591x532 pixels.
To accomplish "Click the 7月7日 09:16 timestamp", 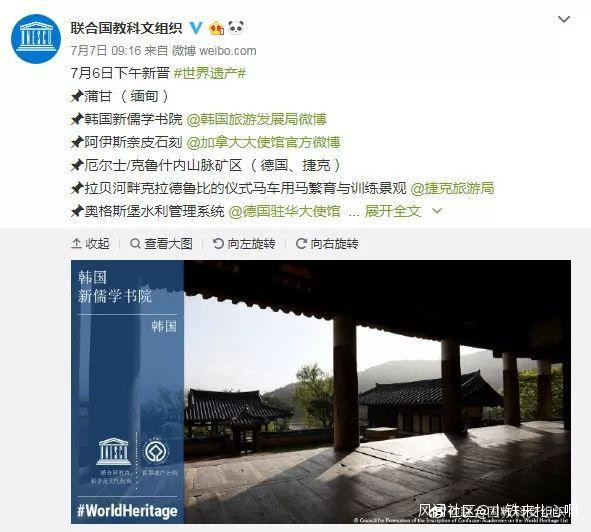I will (106, 51).
